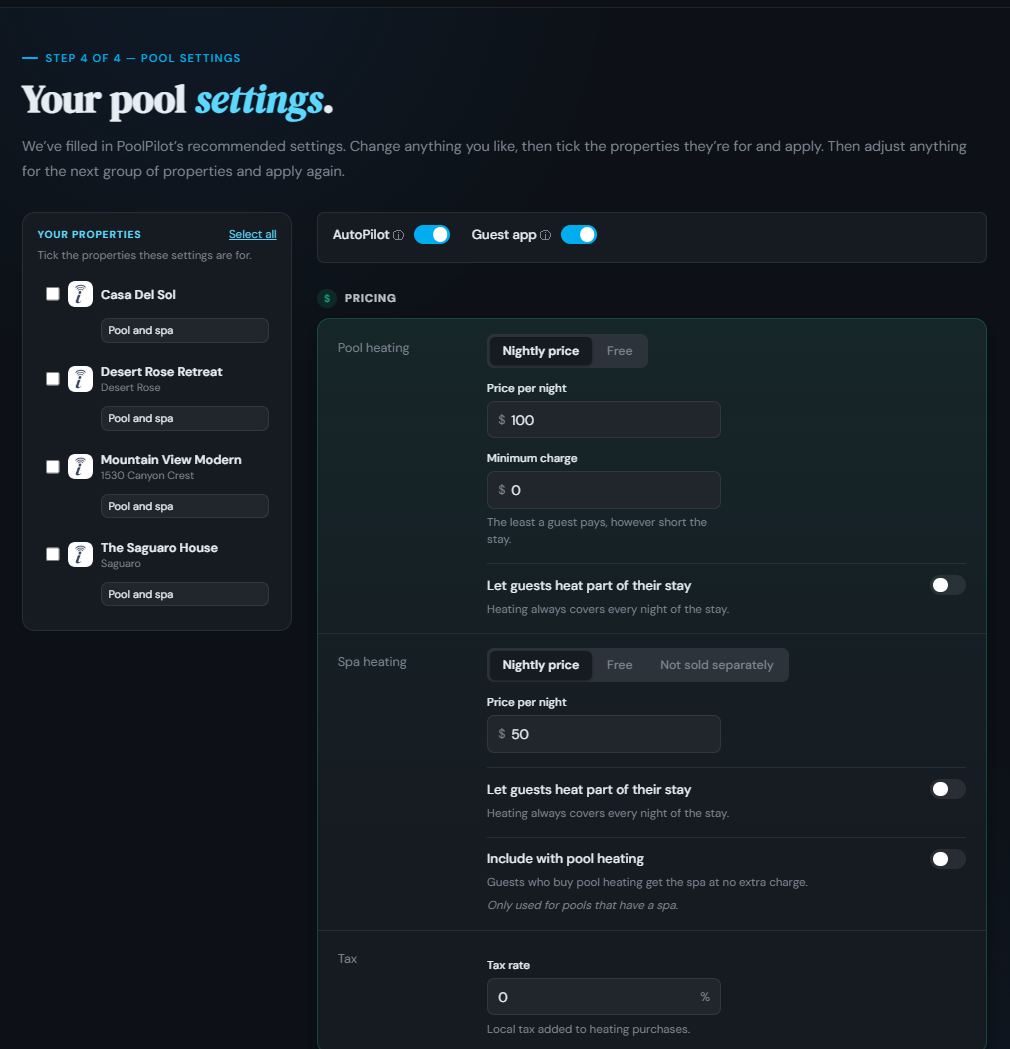Select Nightly price for pool heating
This screenshot has width=1010, height=1049.
click(x=540, y=351)
